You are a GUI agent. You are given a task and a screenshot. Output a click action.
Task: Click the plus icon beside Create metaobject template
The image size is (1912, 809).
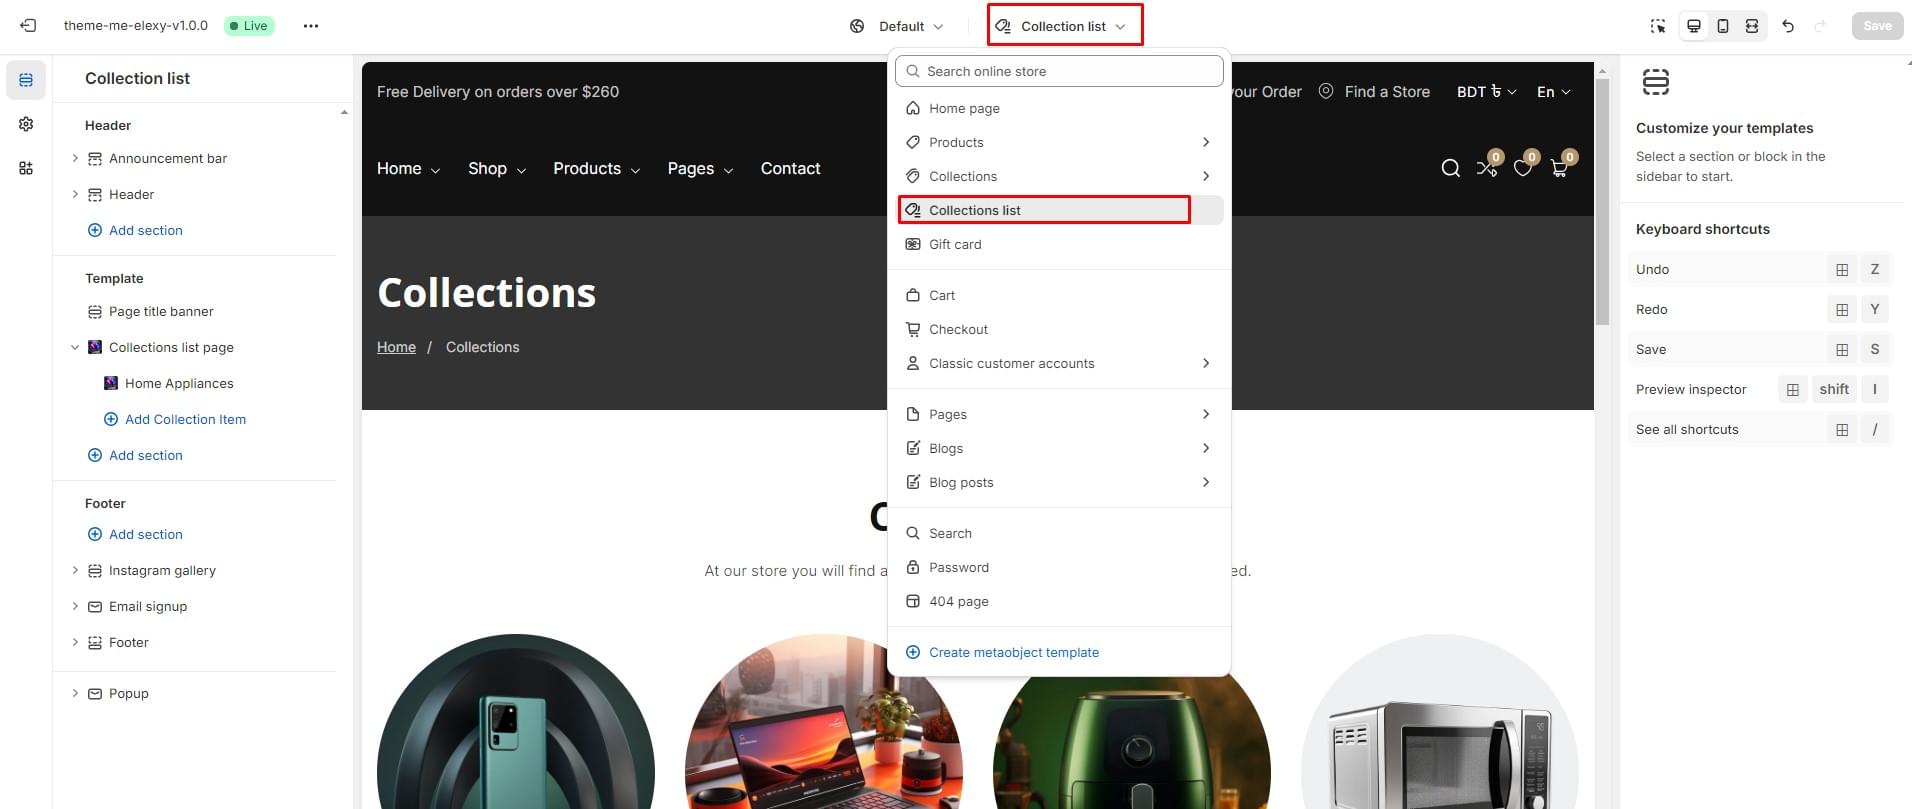(x=913, y=652)
